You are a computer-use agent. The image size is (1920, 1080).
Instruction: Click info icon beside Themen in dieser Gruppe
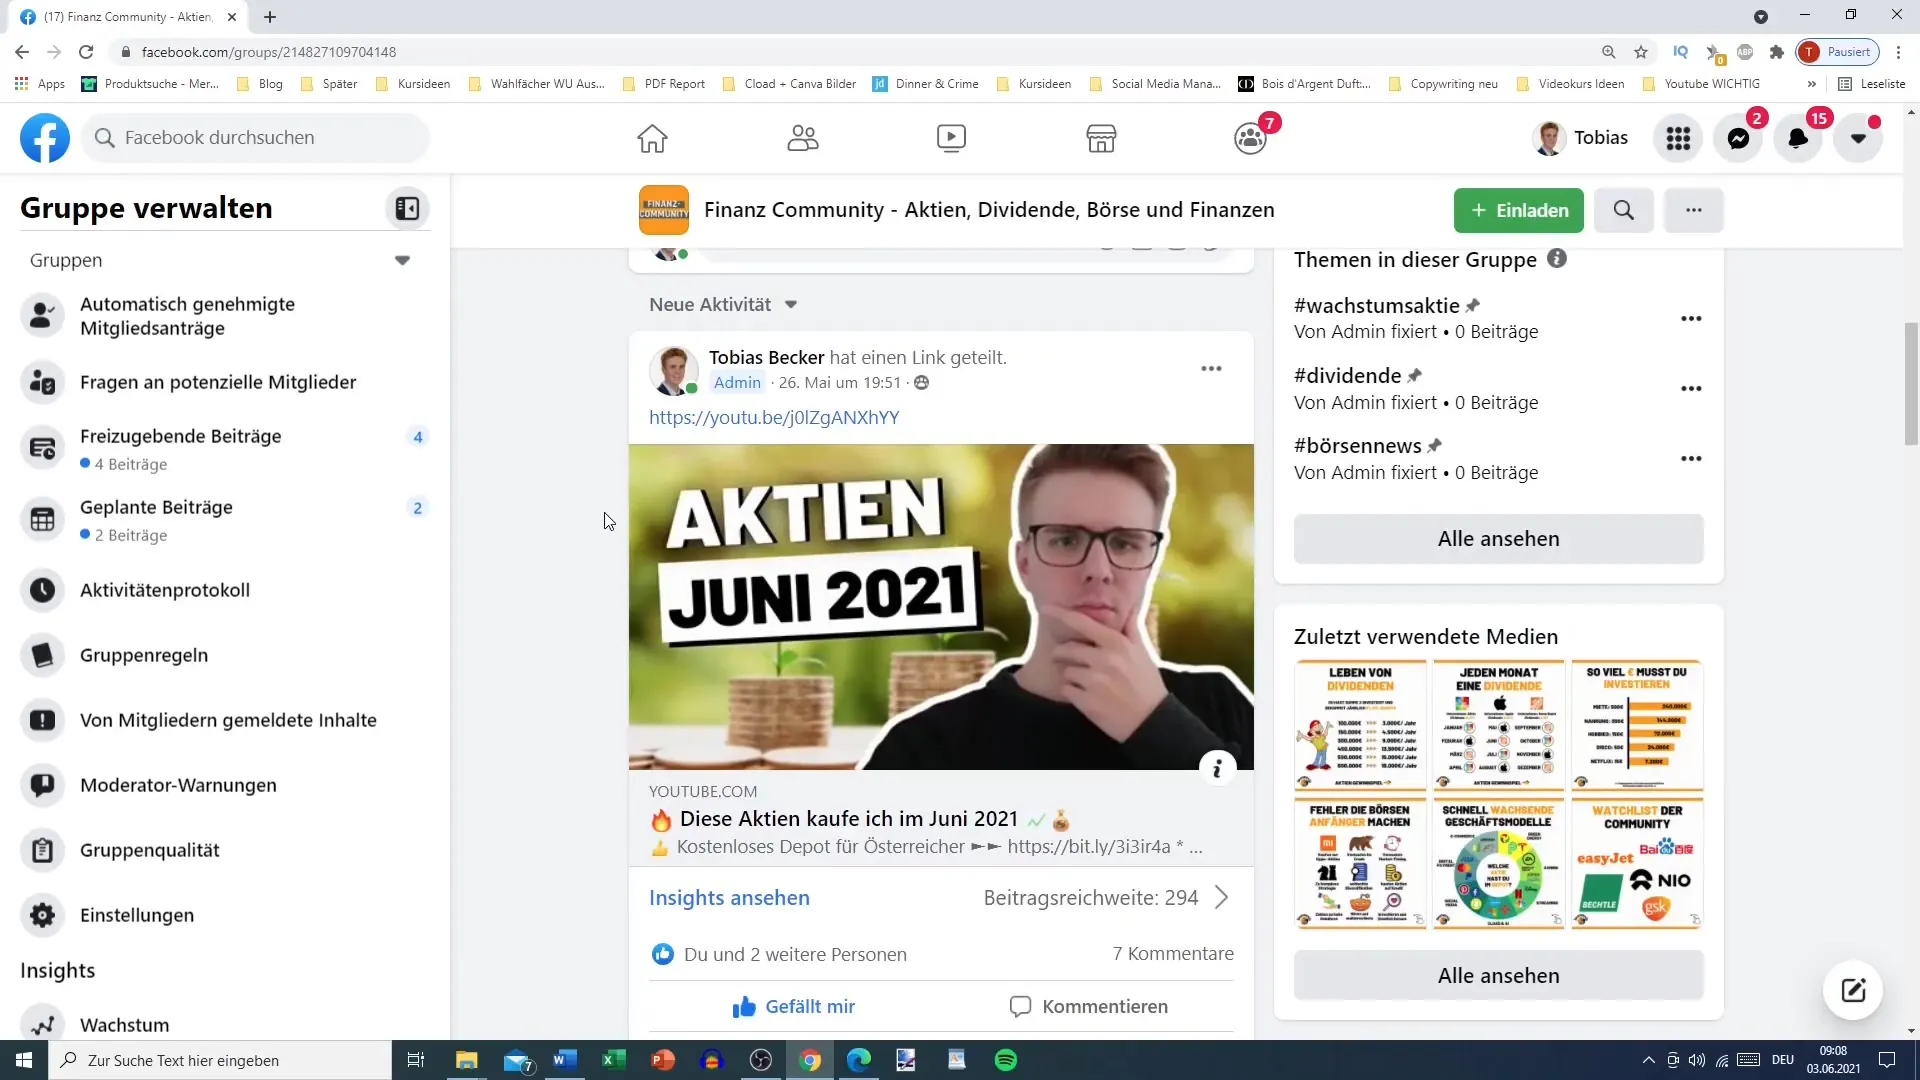pos(1557,259)
